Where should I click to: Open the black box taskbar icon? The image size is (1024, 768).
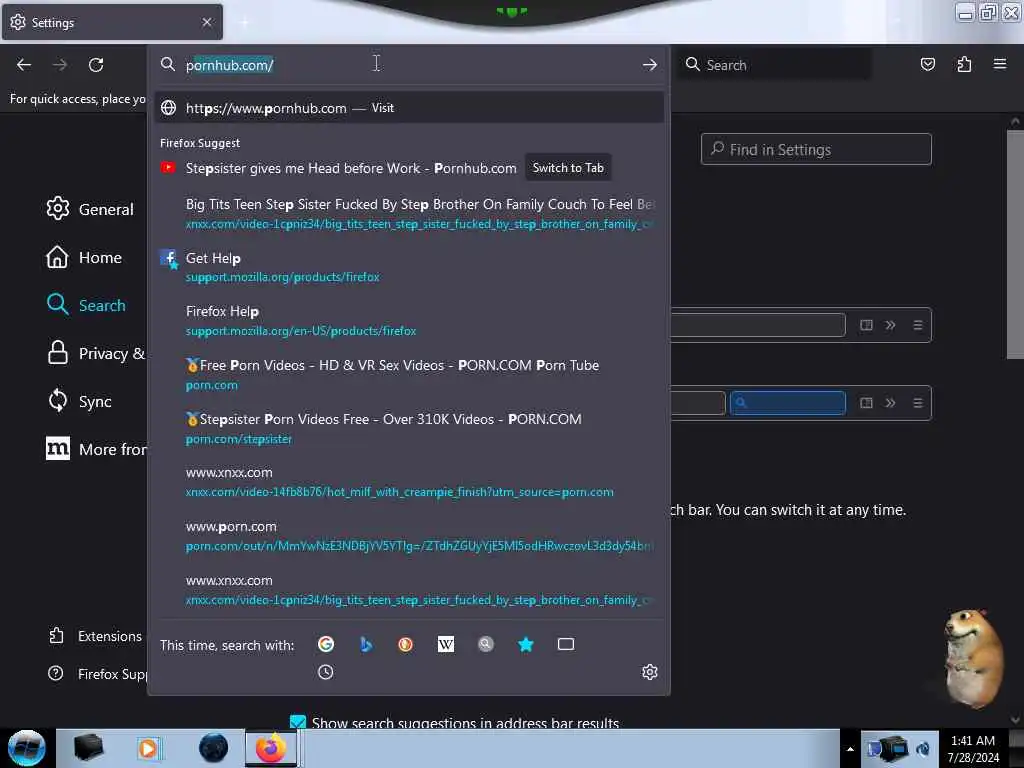[88, 748]
